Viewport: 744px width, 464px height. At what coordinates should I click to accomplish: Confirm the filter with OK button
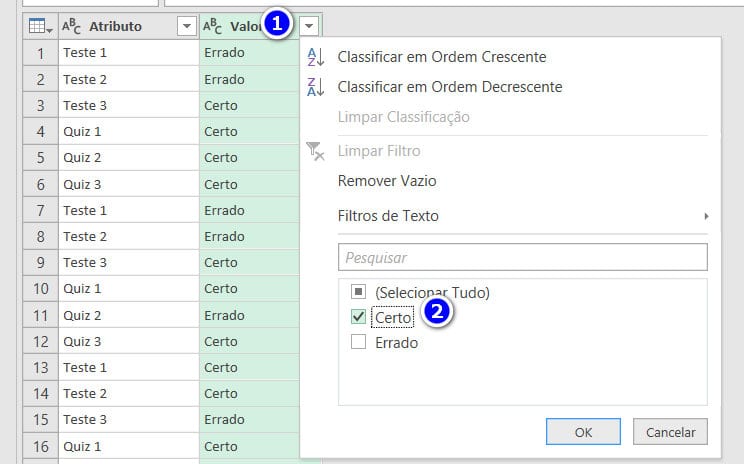(x=583, y=432)
